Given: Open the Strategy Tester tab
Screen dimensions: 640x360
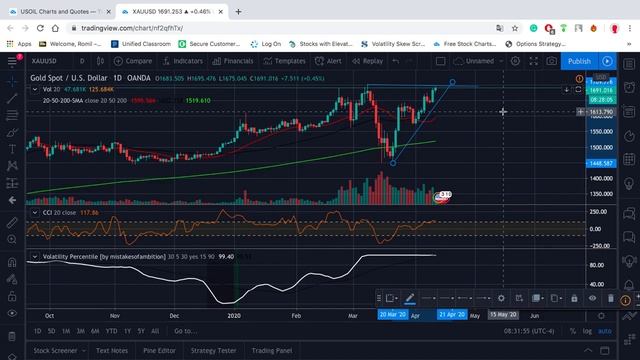Looking at the screenshot, I should click(x=213, y=351).
